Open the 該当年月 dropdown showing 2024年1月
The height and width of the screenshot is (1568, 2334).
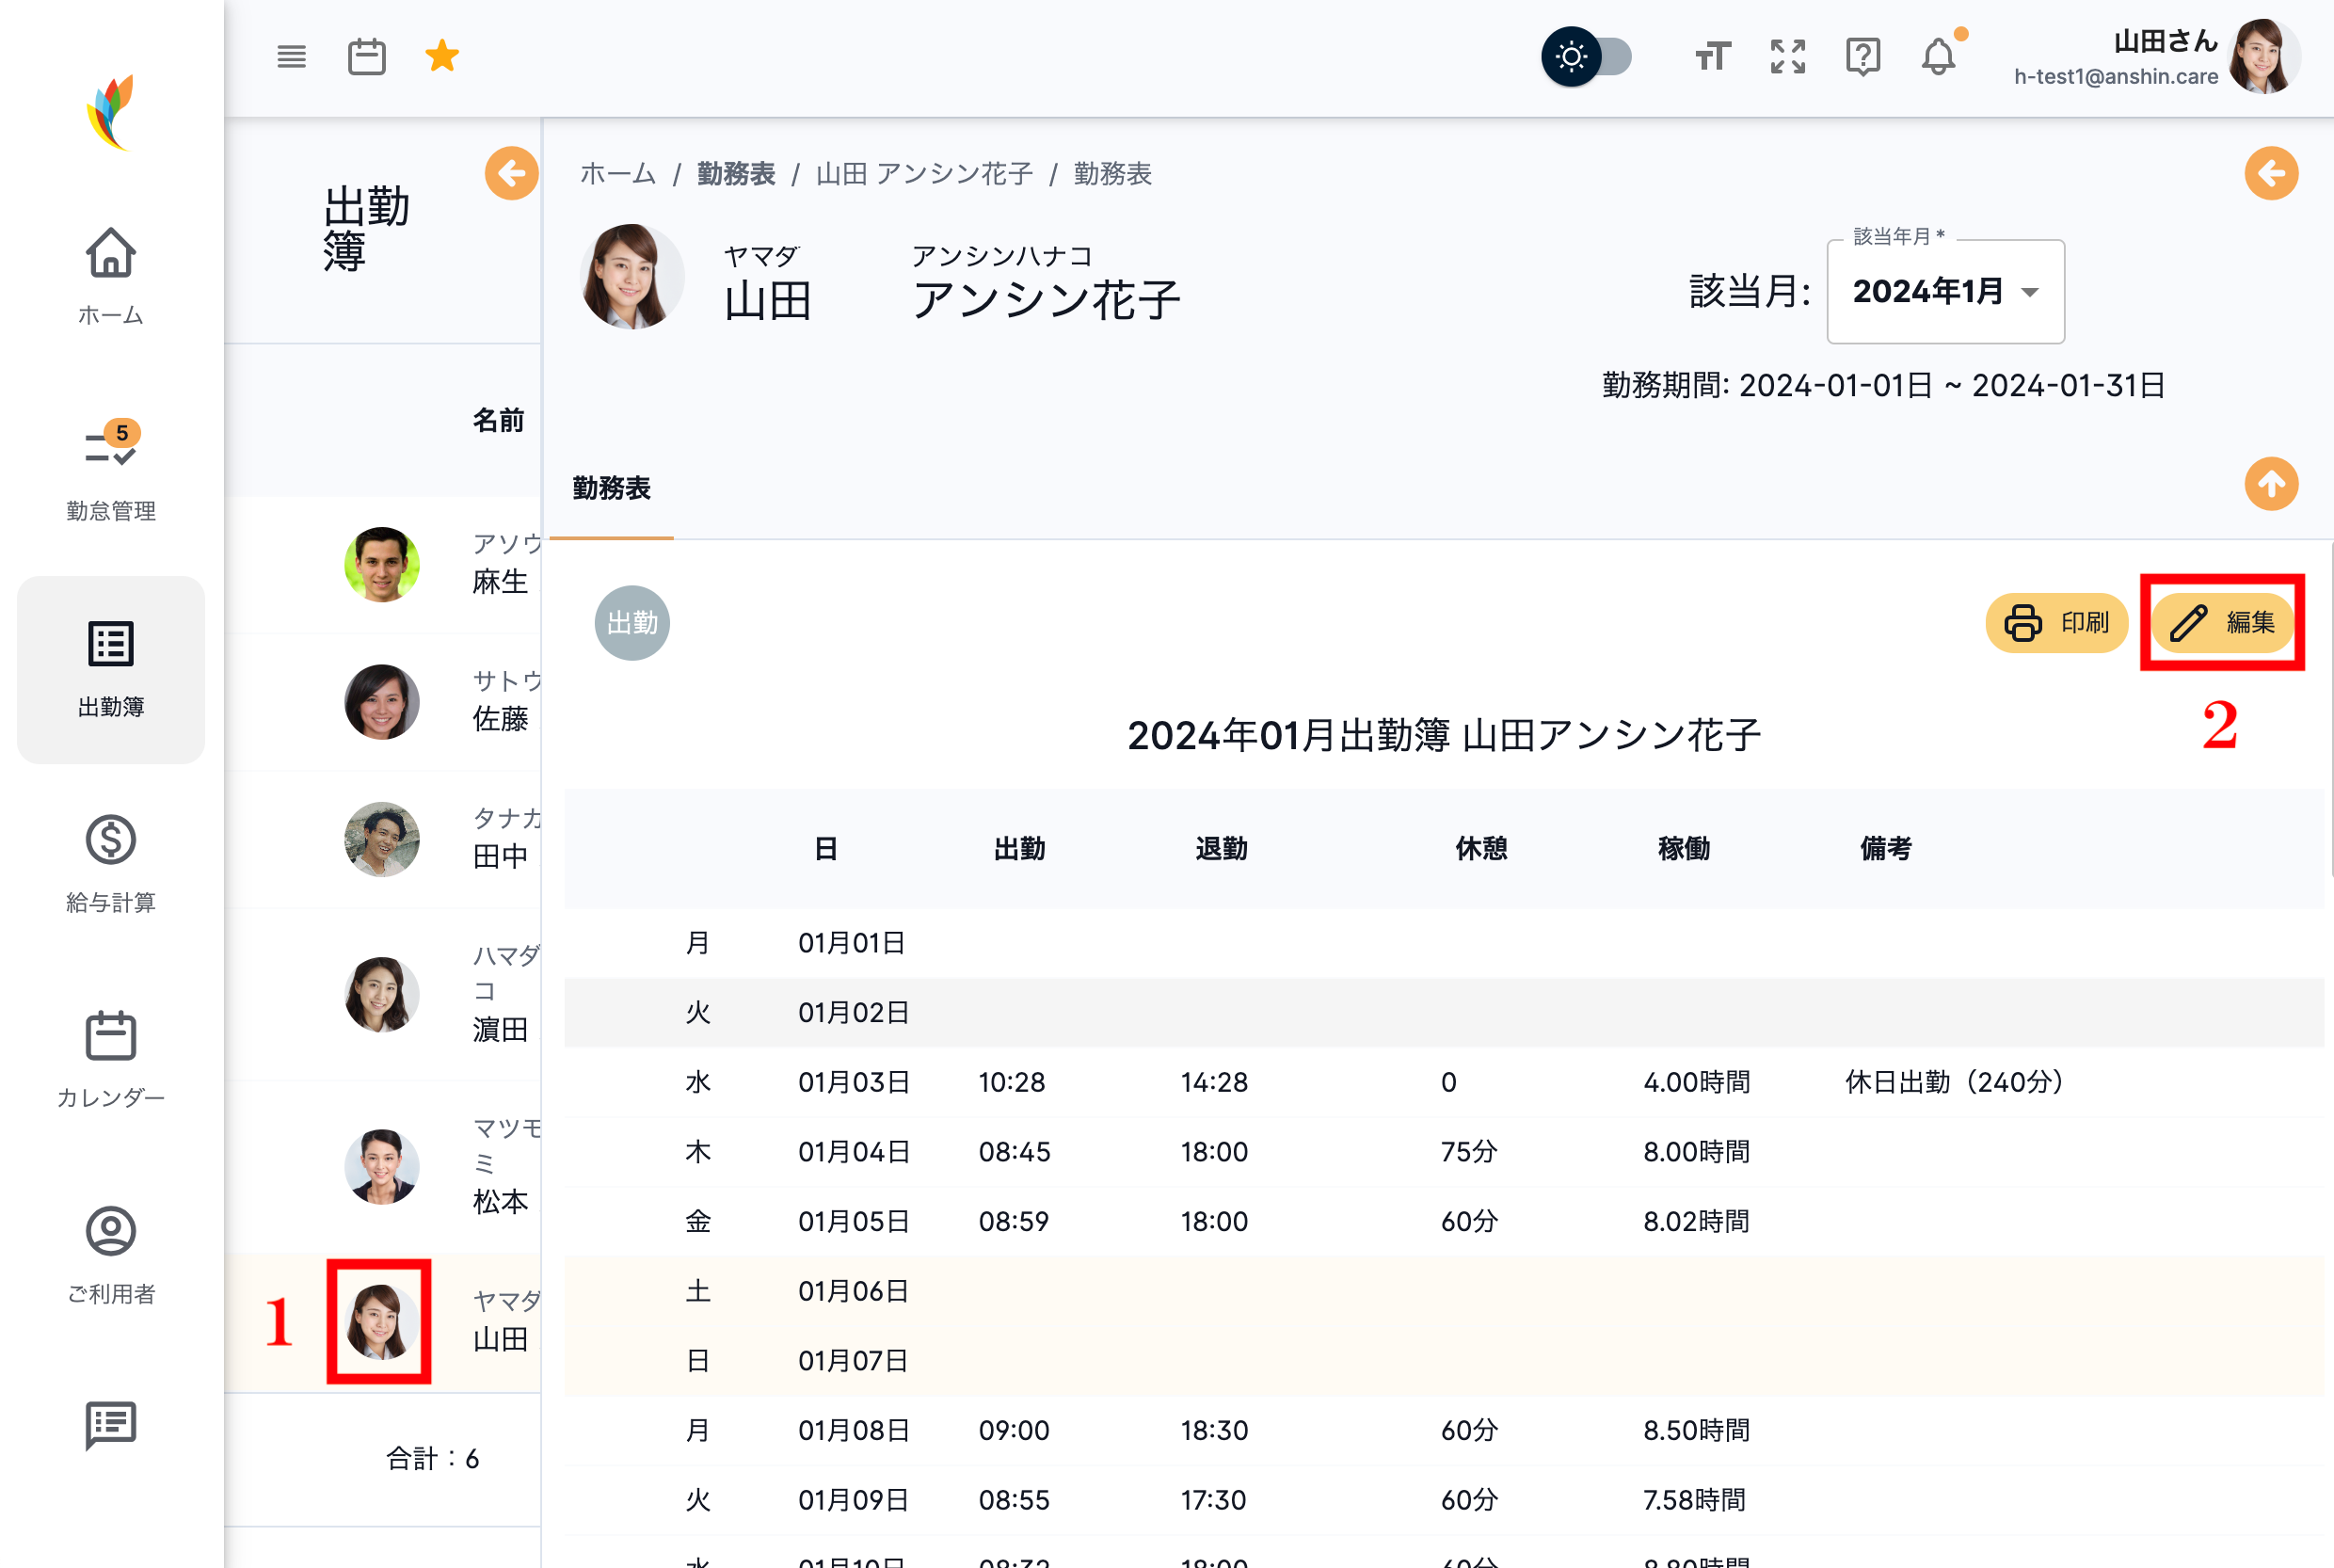coord(1944,292)
